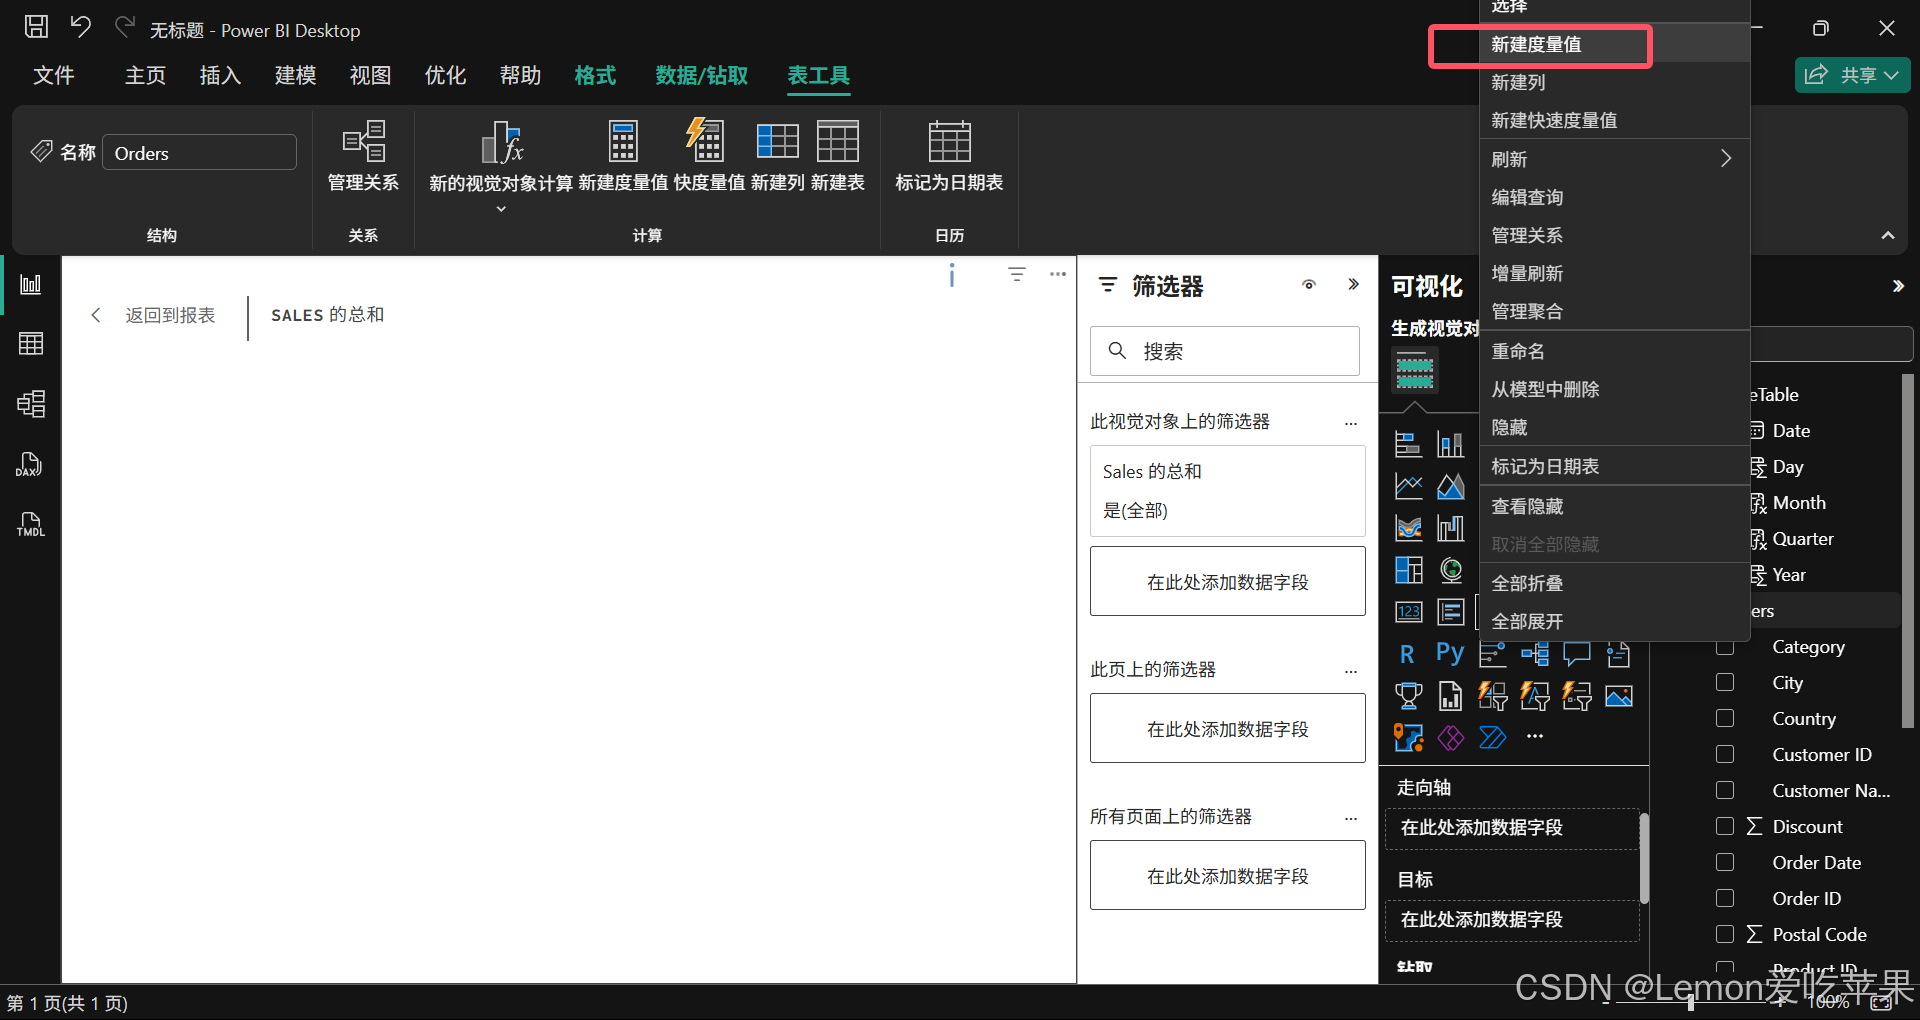Click the Save icon in title bar

click(x=36, y=27)
